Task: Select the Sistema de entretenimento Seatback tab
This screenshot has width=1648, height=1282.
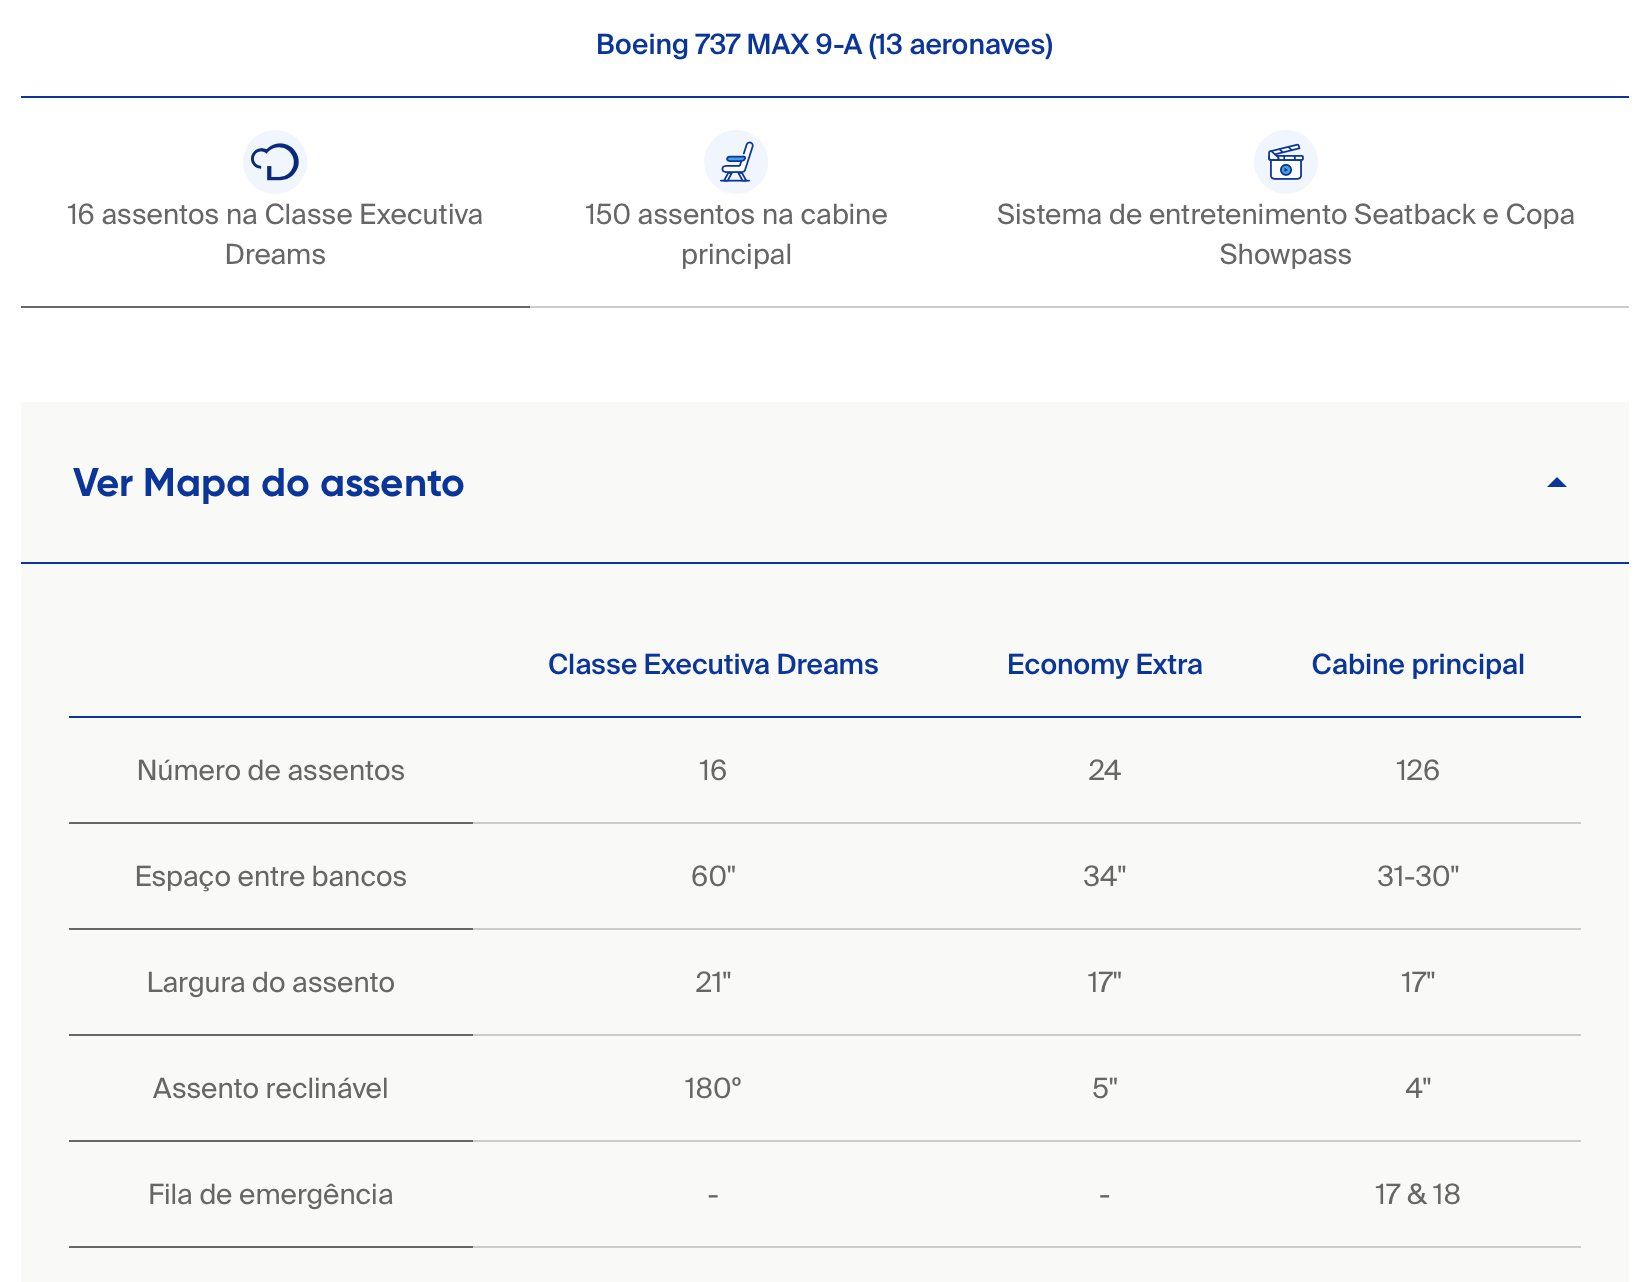Action: coord(1285,203)
